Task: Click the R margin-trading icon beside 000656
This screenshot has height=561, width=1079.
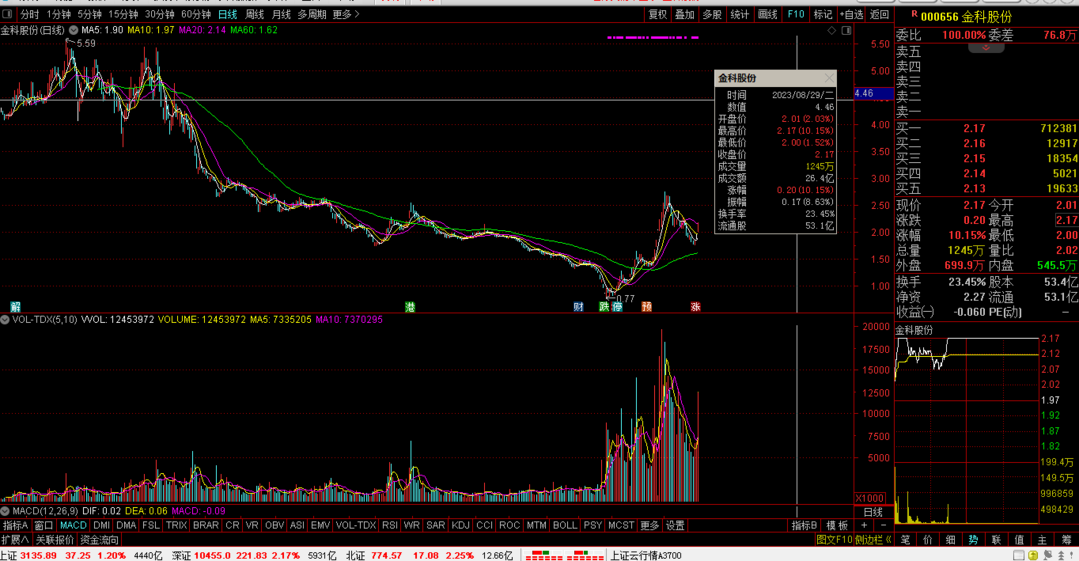Action: point(914,14)
